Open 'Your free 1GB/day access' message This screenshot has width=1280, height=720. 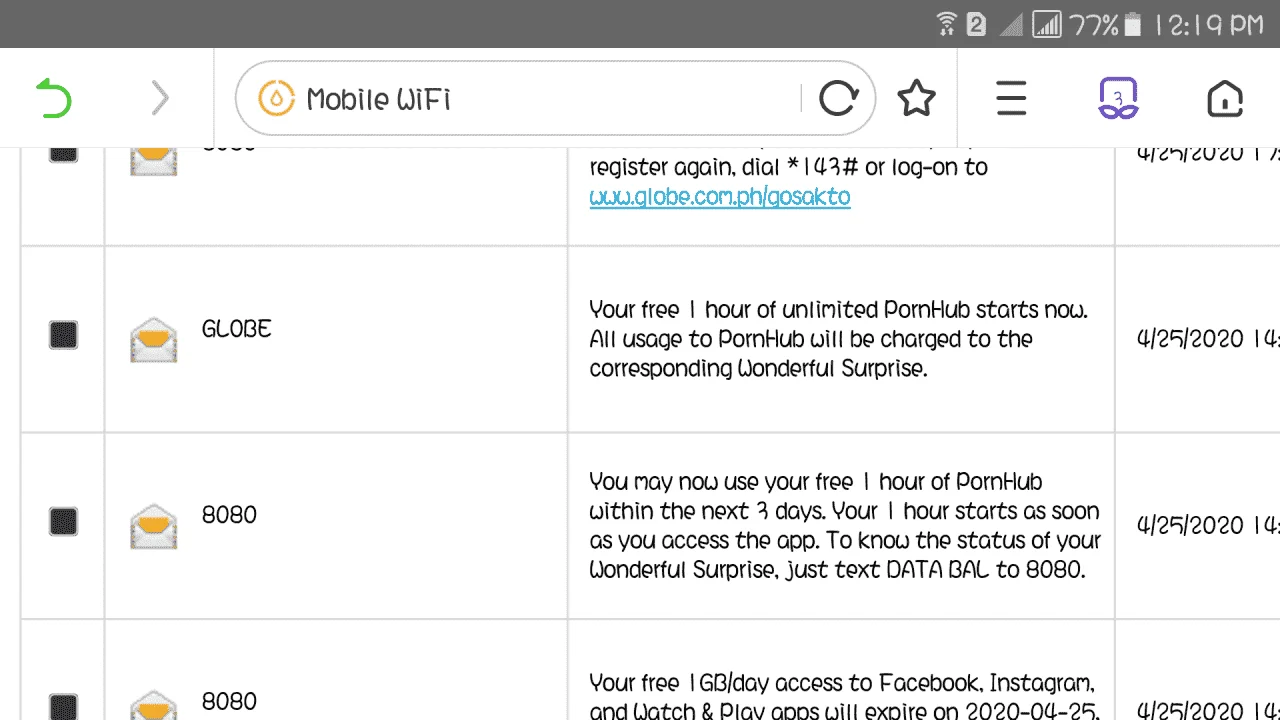pyautogui.click(x=844, y=698)
